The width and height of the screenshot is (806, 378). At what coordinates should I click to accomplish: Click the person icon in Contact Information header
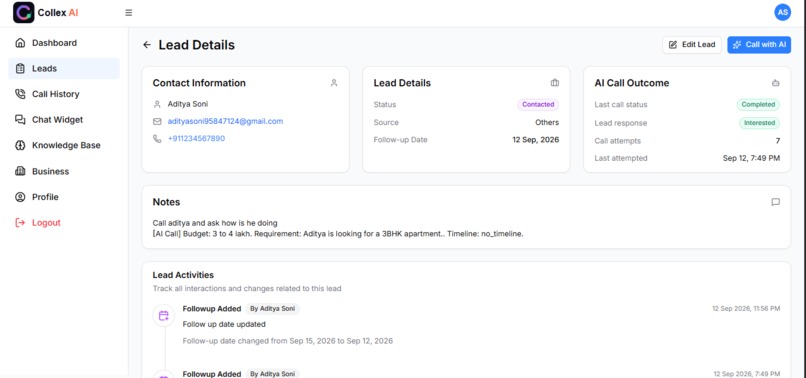[x=334, y=83]
